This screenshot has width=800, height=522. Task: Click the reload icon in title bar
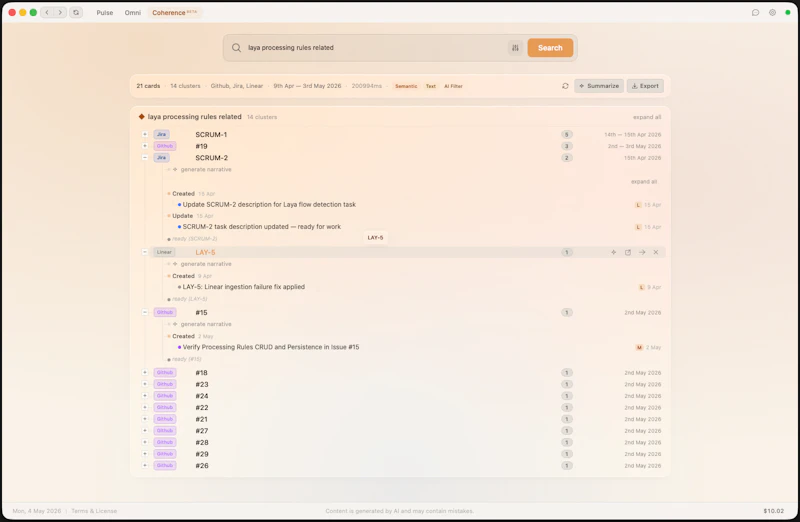pos(76,12)
